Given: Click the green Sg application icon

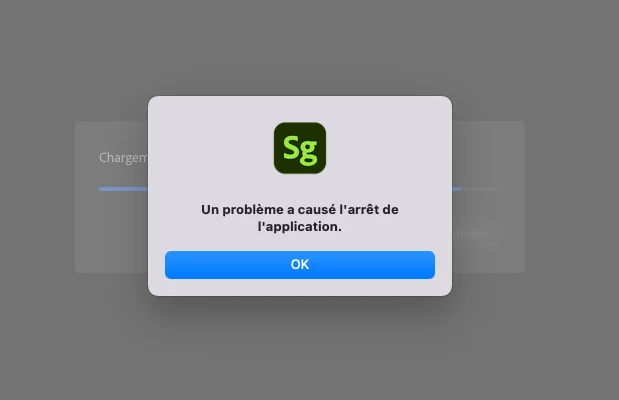Looking at the screenshot, I should pos(300,148).
